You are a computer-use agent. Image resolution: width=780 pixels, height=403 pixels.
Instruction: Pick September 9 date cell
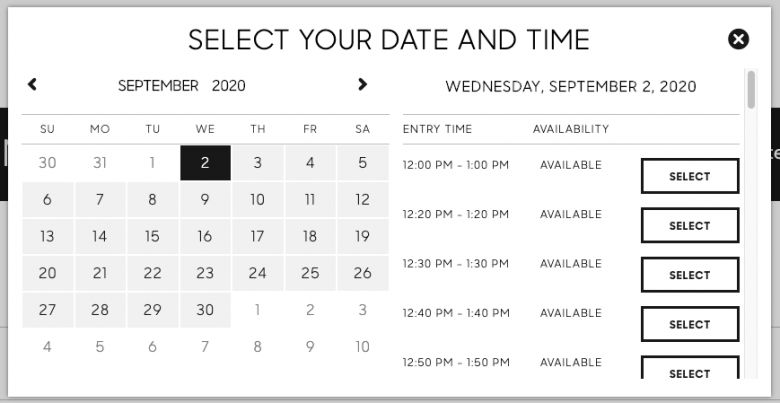(205, 200)
